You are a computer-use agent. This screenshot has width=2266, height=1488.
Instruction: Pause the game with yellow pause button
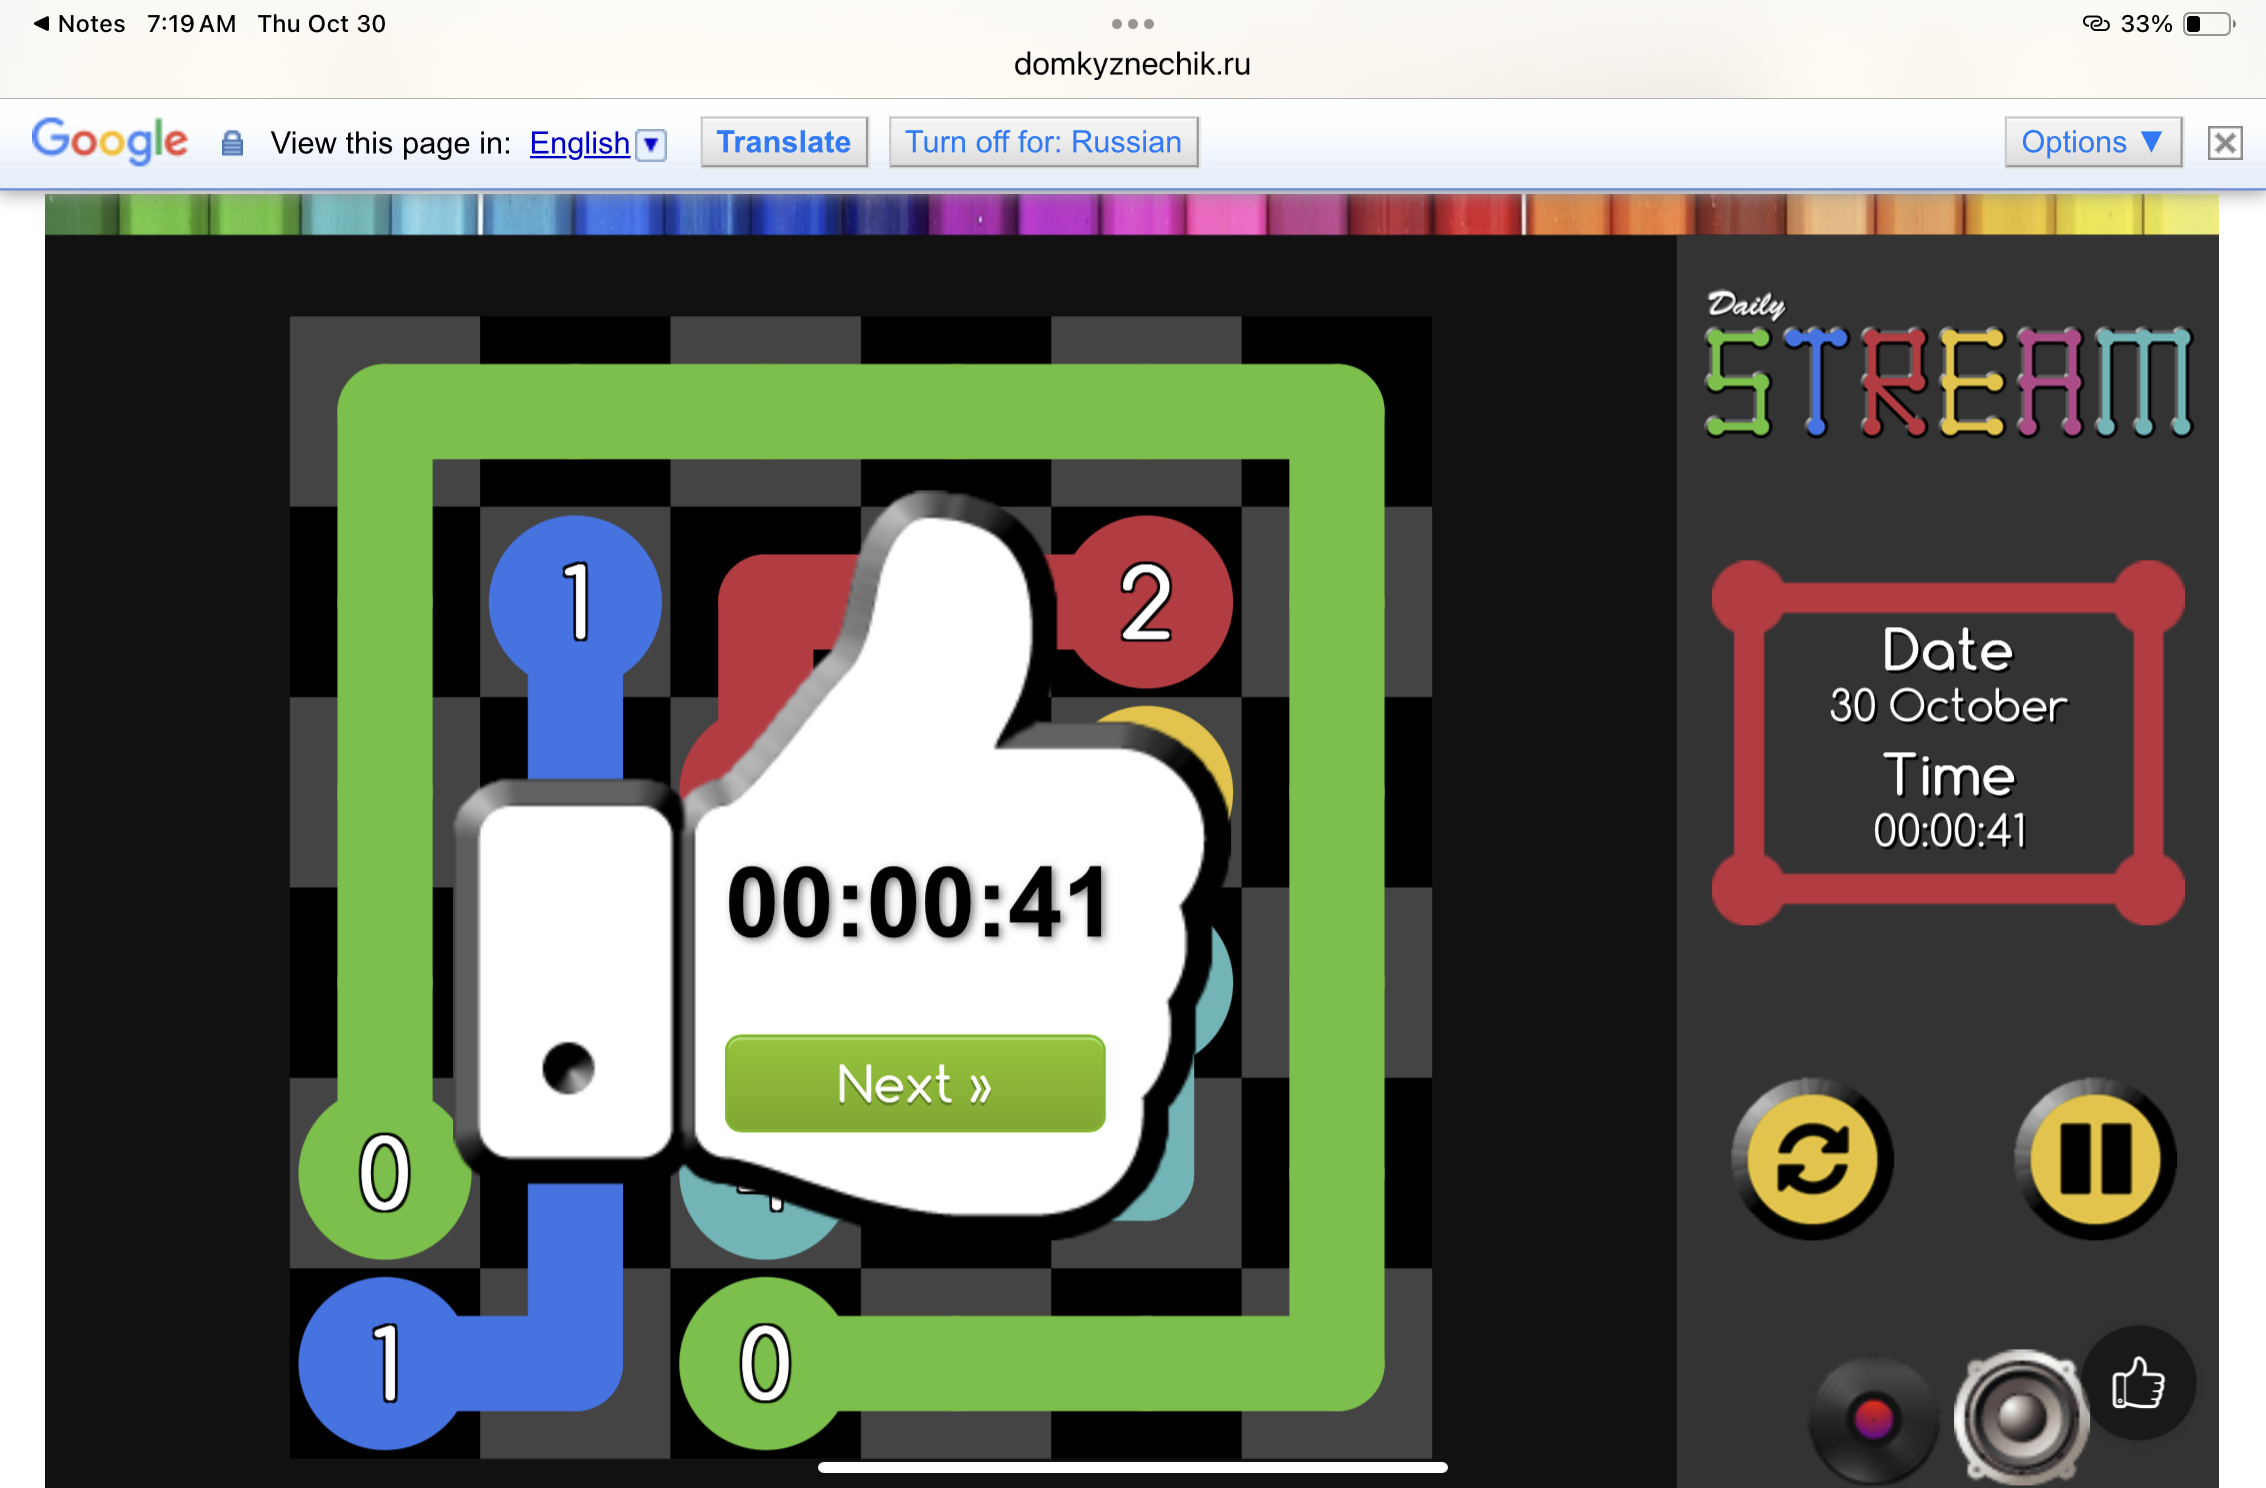(2094, 1159)
